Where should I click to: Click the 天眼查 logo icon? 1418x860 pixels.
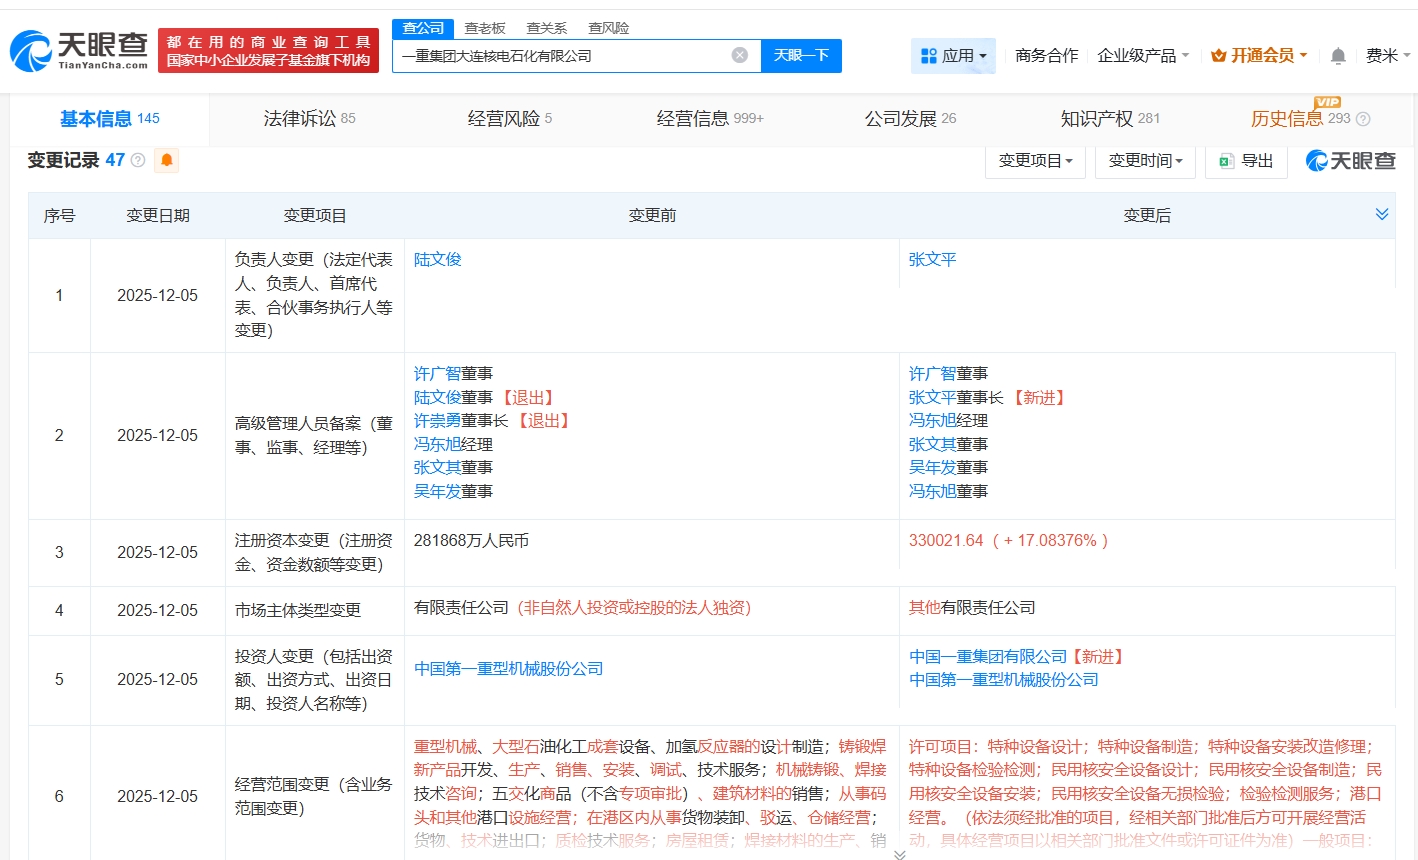coord(36,45)
